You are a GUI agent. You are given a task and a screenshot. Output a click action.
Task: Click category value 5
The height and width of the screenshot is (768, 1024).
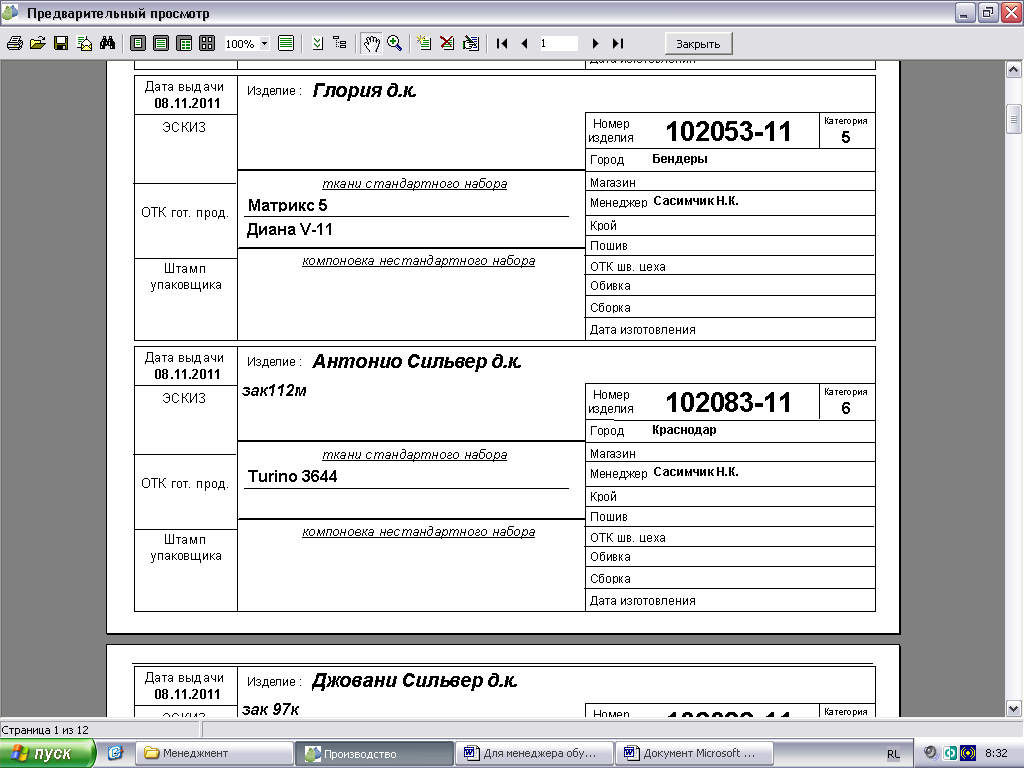pos(846,137)
